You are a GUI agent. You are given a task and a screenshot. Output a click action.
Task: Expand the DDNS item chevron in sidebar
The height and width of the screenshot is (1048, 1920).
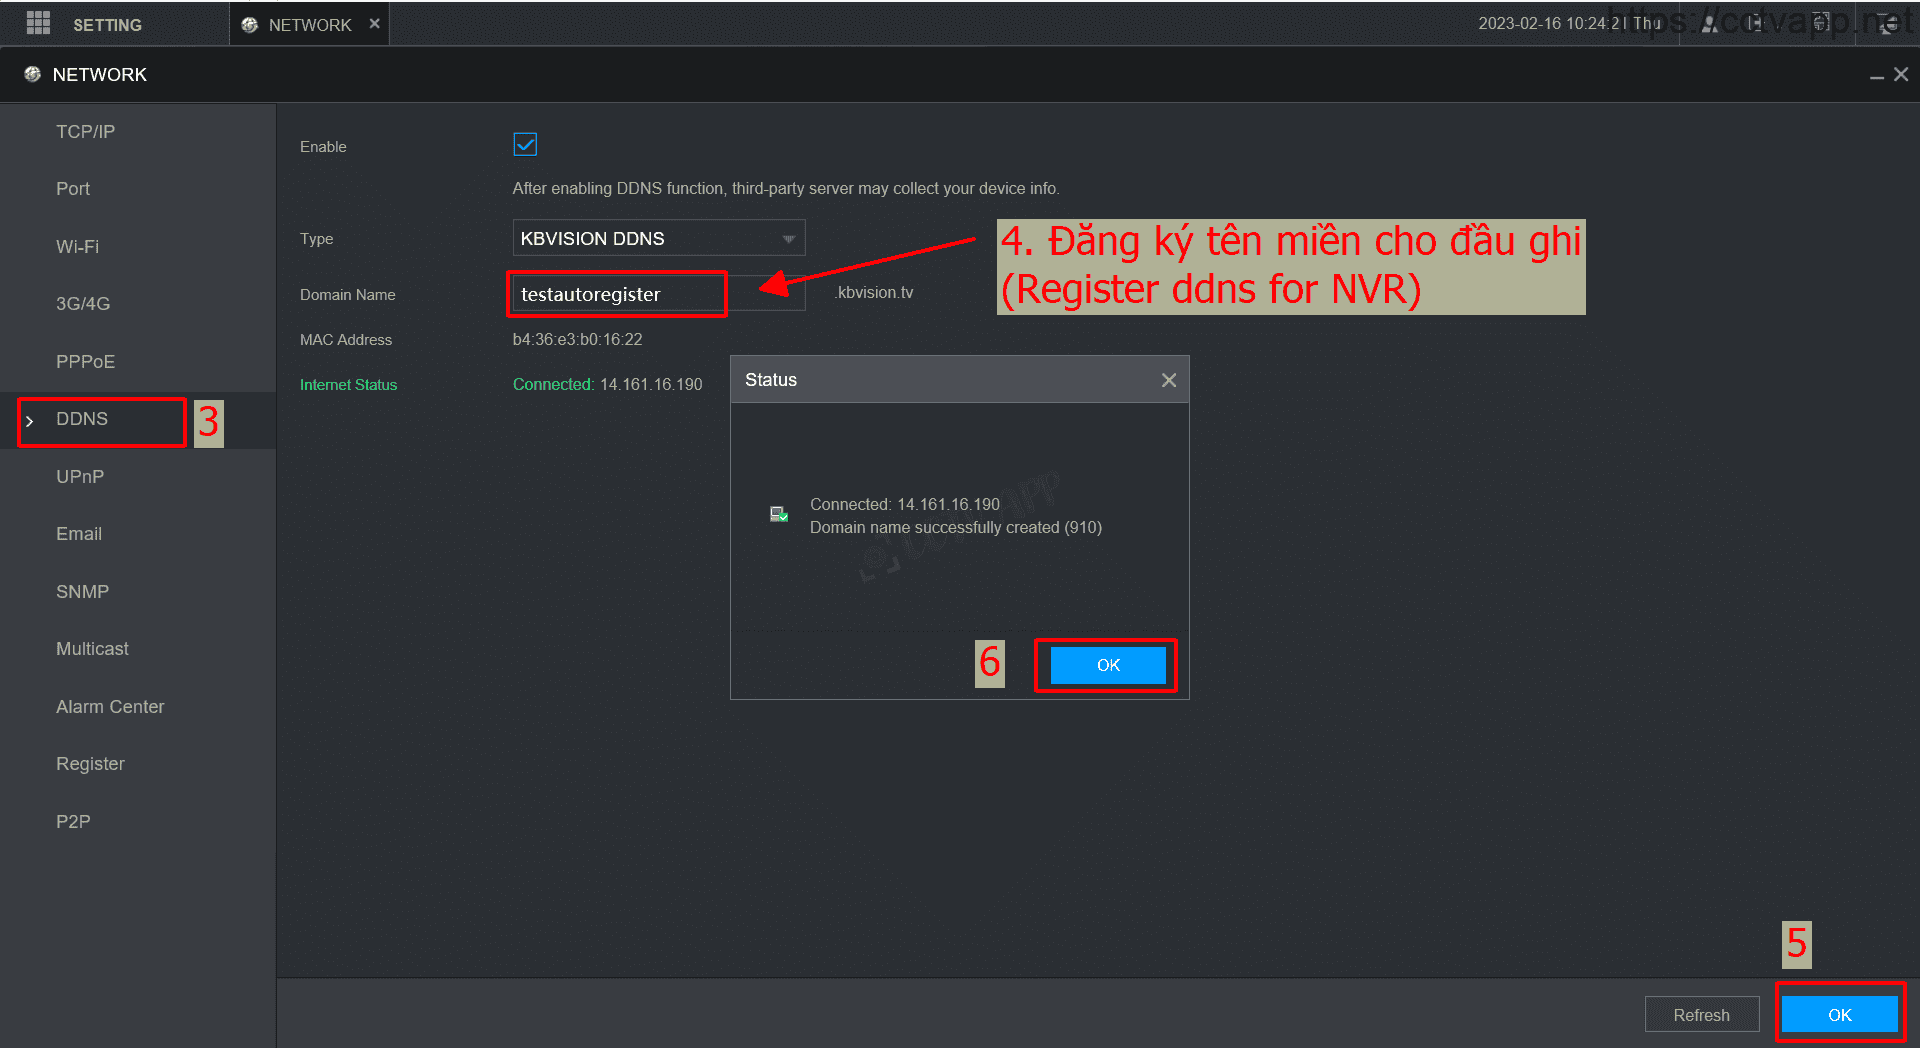[30, 421]
